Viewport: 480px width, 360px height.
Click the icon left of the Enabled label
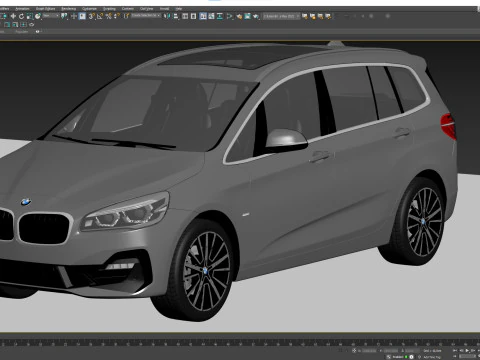click(388, 357)
